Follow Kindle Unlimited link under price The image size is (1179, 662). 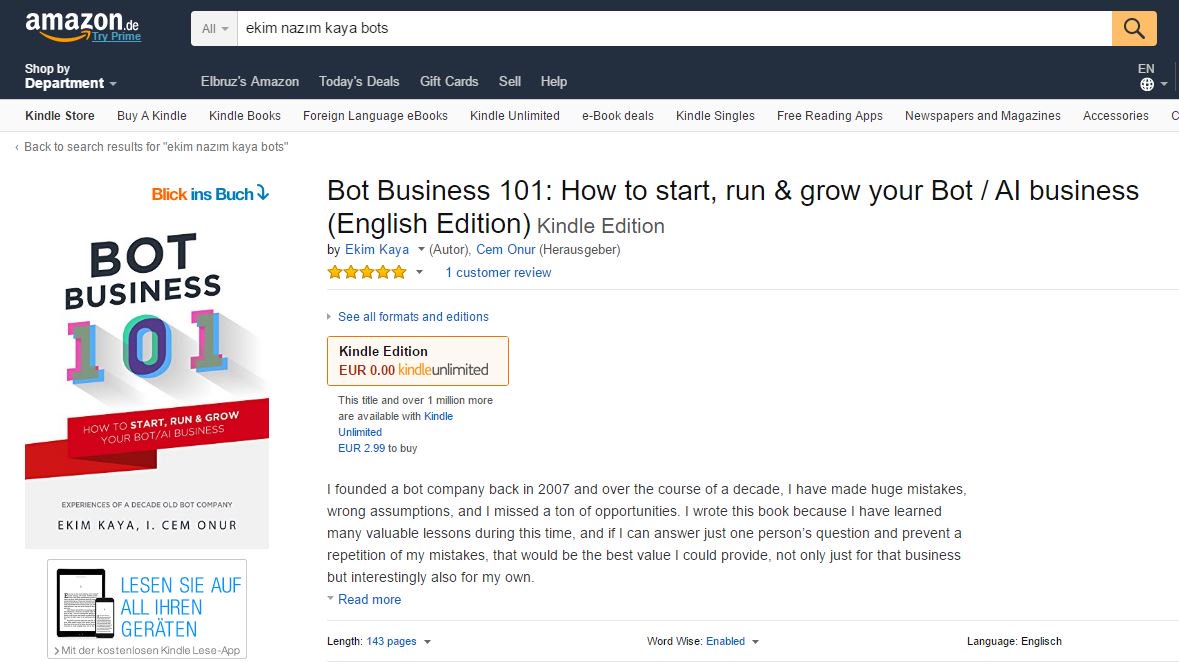[x=396, y=424]
